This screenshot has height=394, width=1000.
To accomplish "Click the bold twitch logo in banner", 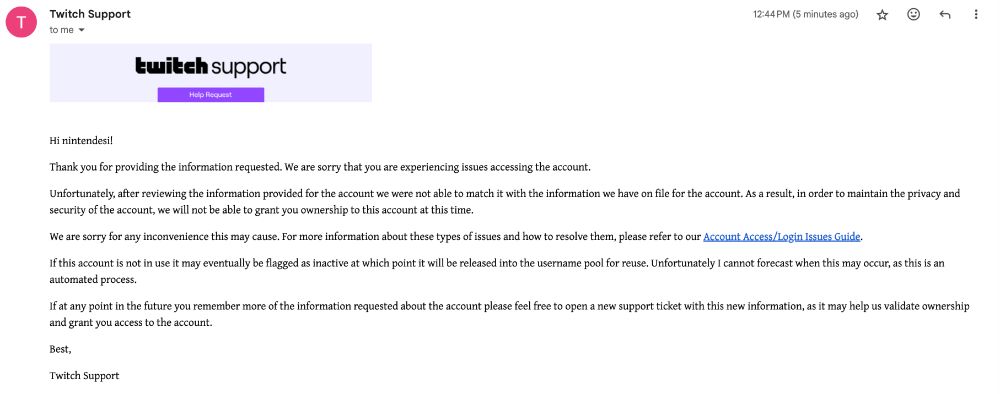I will (172, 66).
